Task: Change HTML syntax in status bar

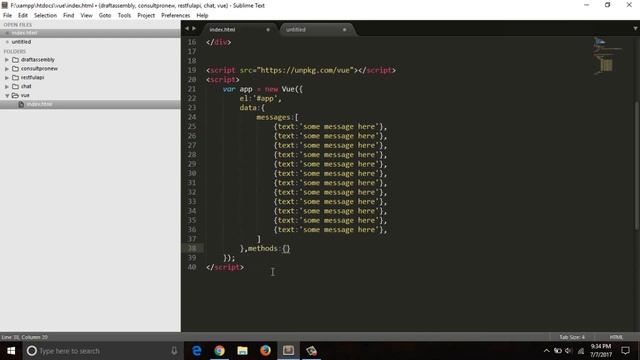Action: point(616,337)
